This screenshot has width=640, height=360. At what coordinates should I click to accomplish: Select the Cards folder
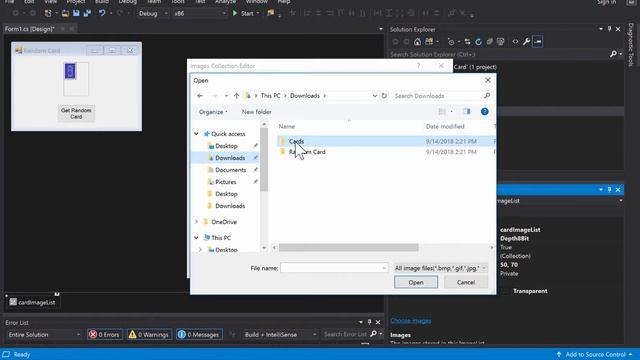pyautogui.click(x=296, y=141)
